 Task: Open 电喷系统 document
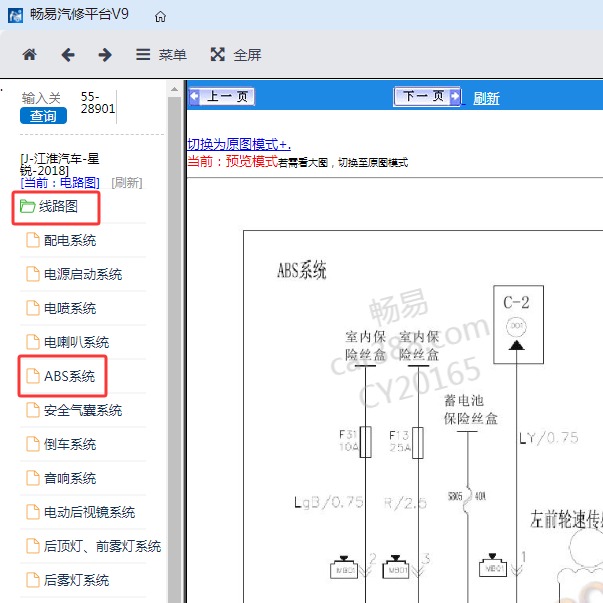tap(70, 308)
